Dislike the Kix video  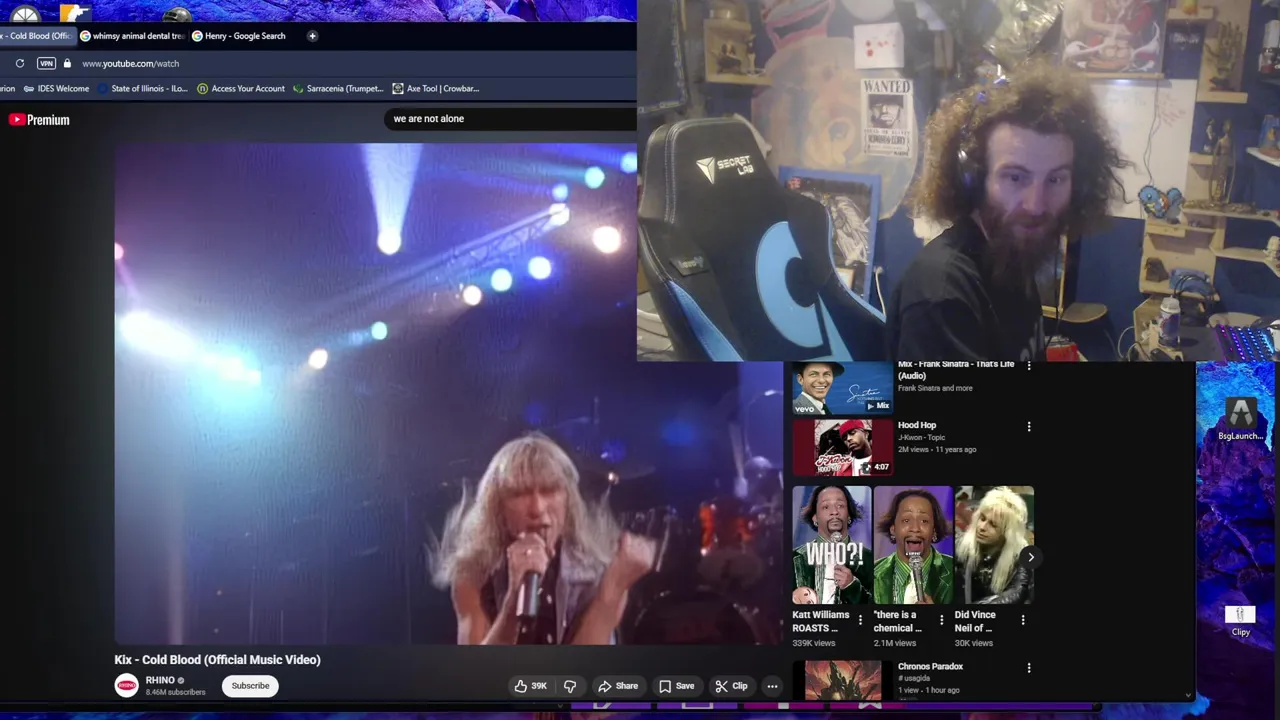[x=570, y=686]
